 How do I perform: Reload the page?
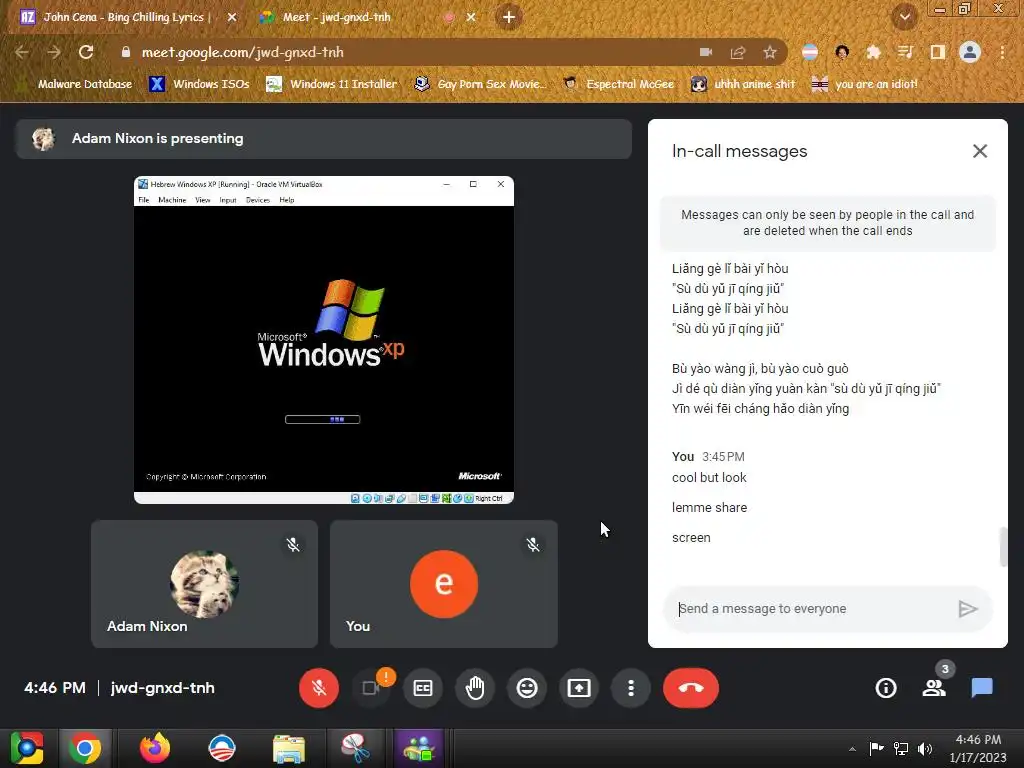[x=86, y=52]
